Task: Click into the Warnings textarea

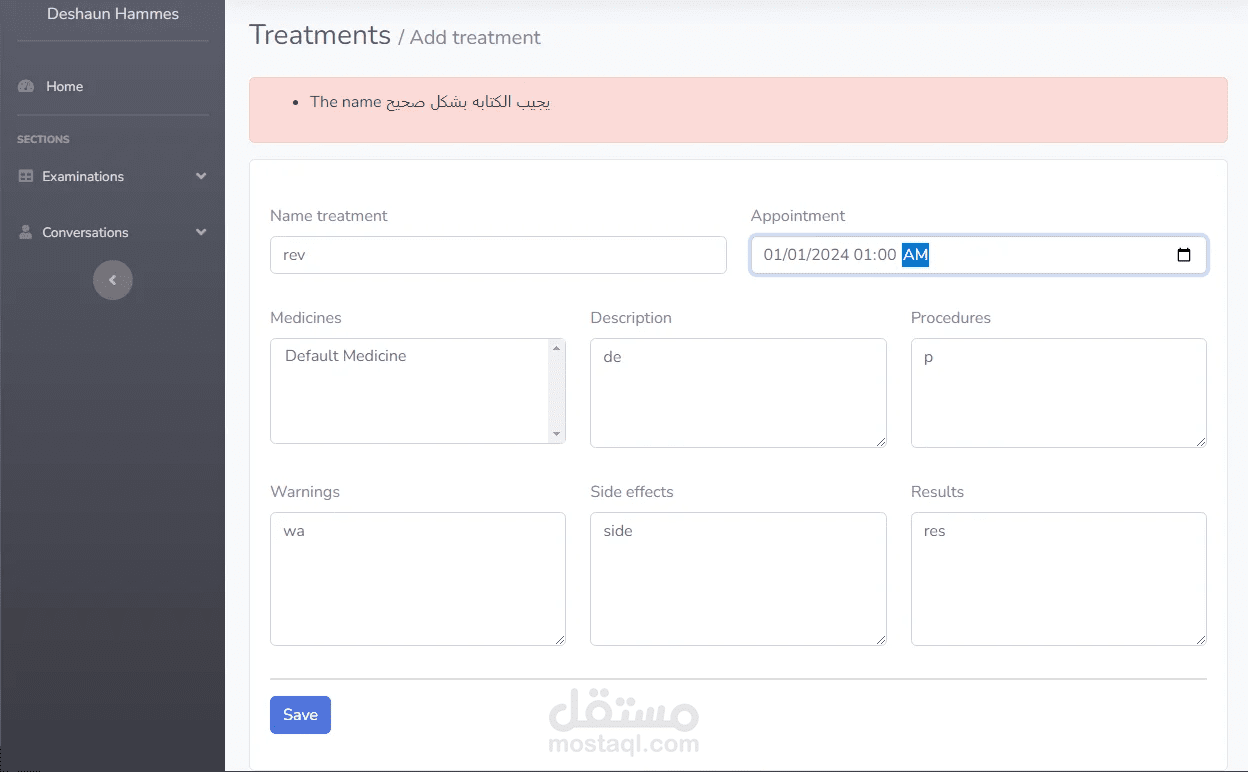Action: [x=418, y=578]
